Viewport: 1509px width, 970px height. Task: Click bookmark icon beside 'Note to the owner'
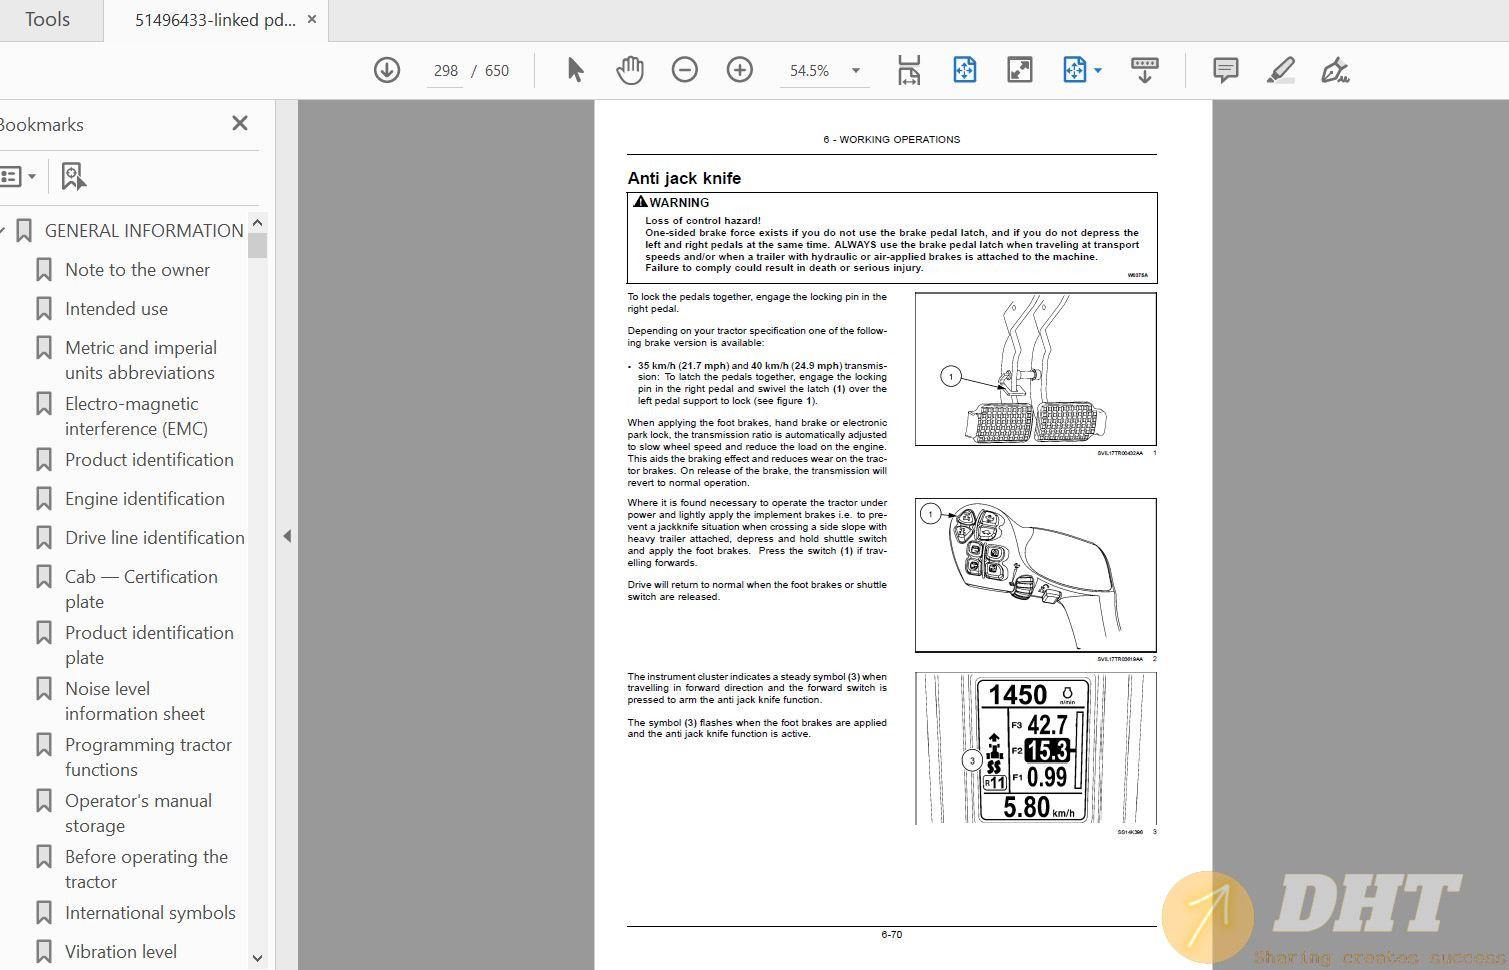[44, 270]
